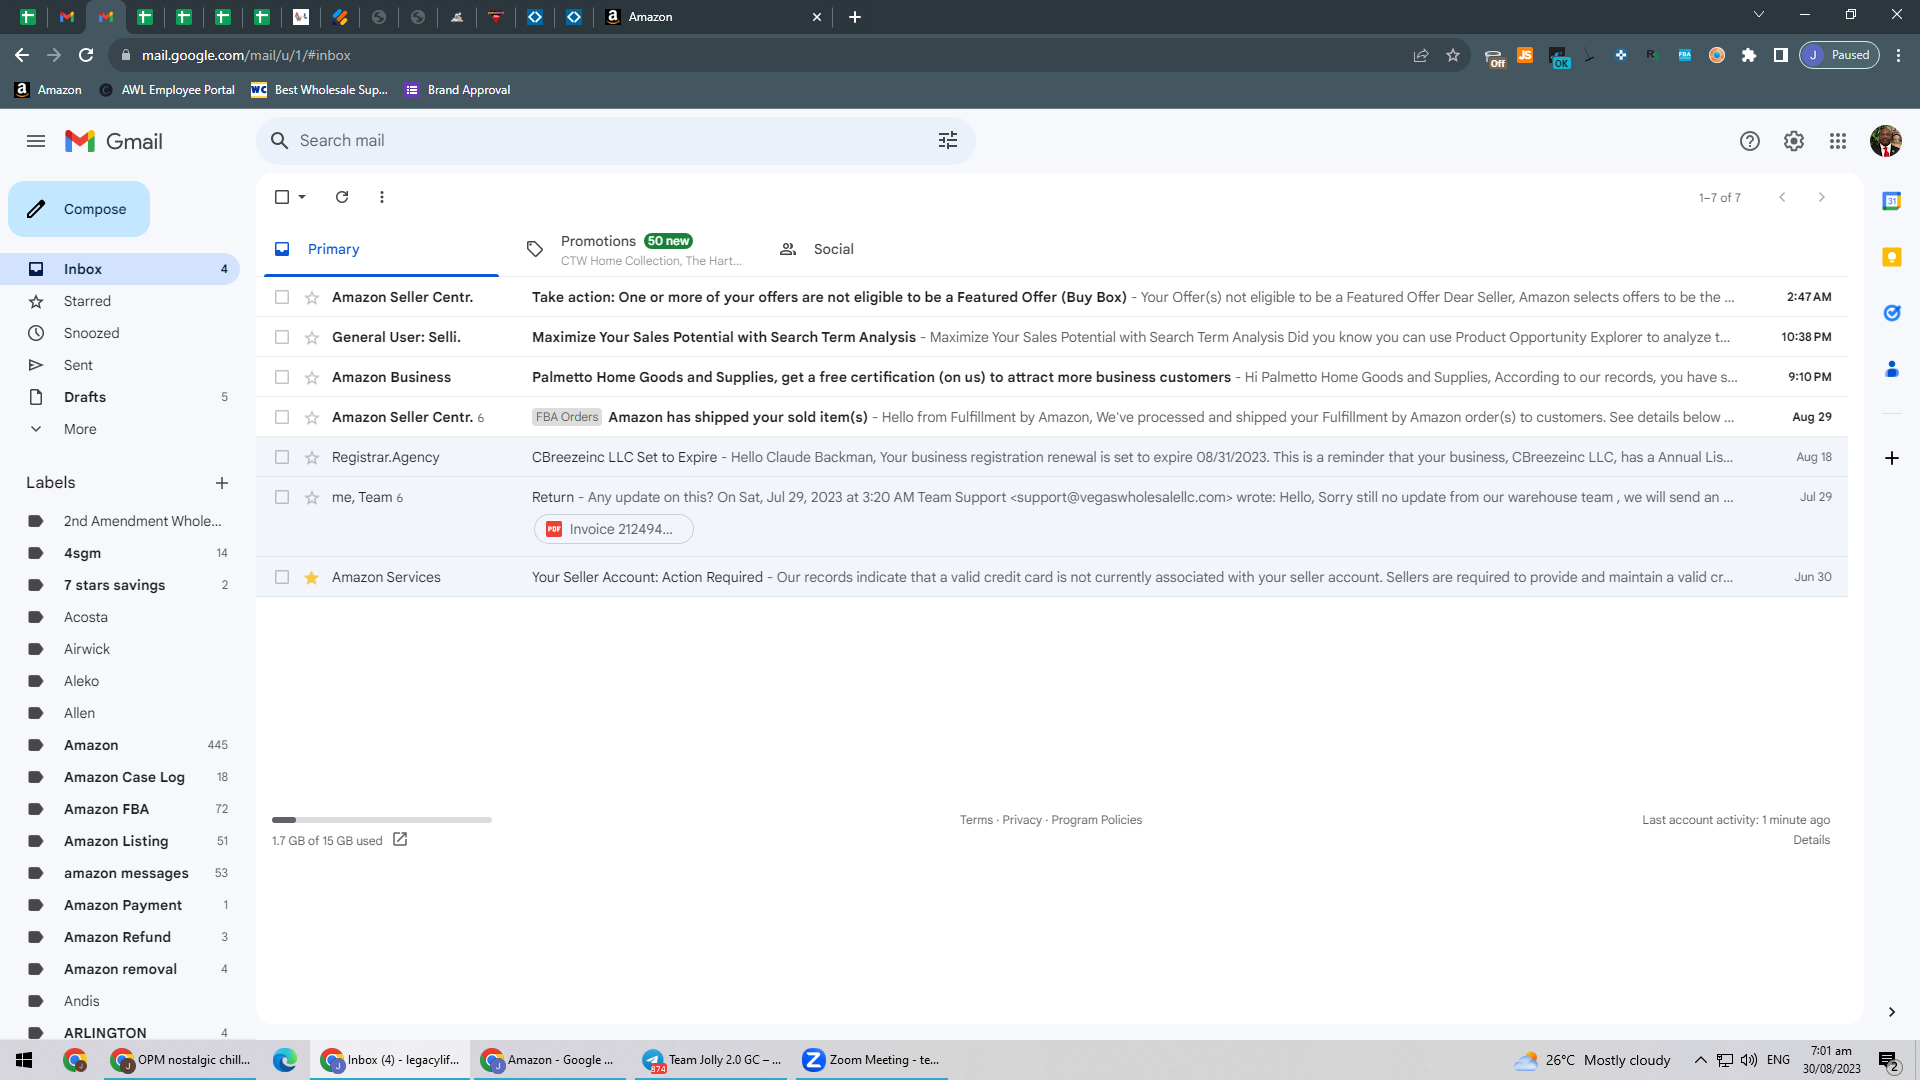Open the Amazon Case Log label

(x=124, y=777)
